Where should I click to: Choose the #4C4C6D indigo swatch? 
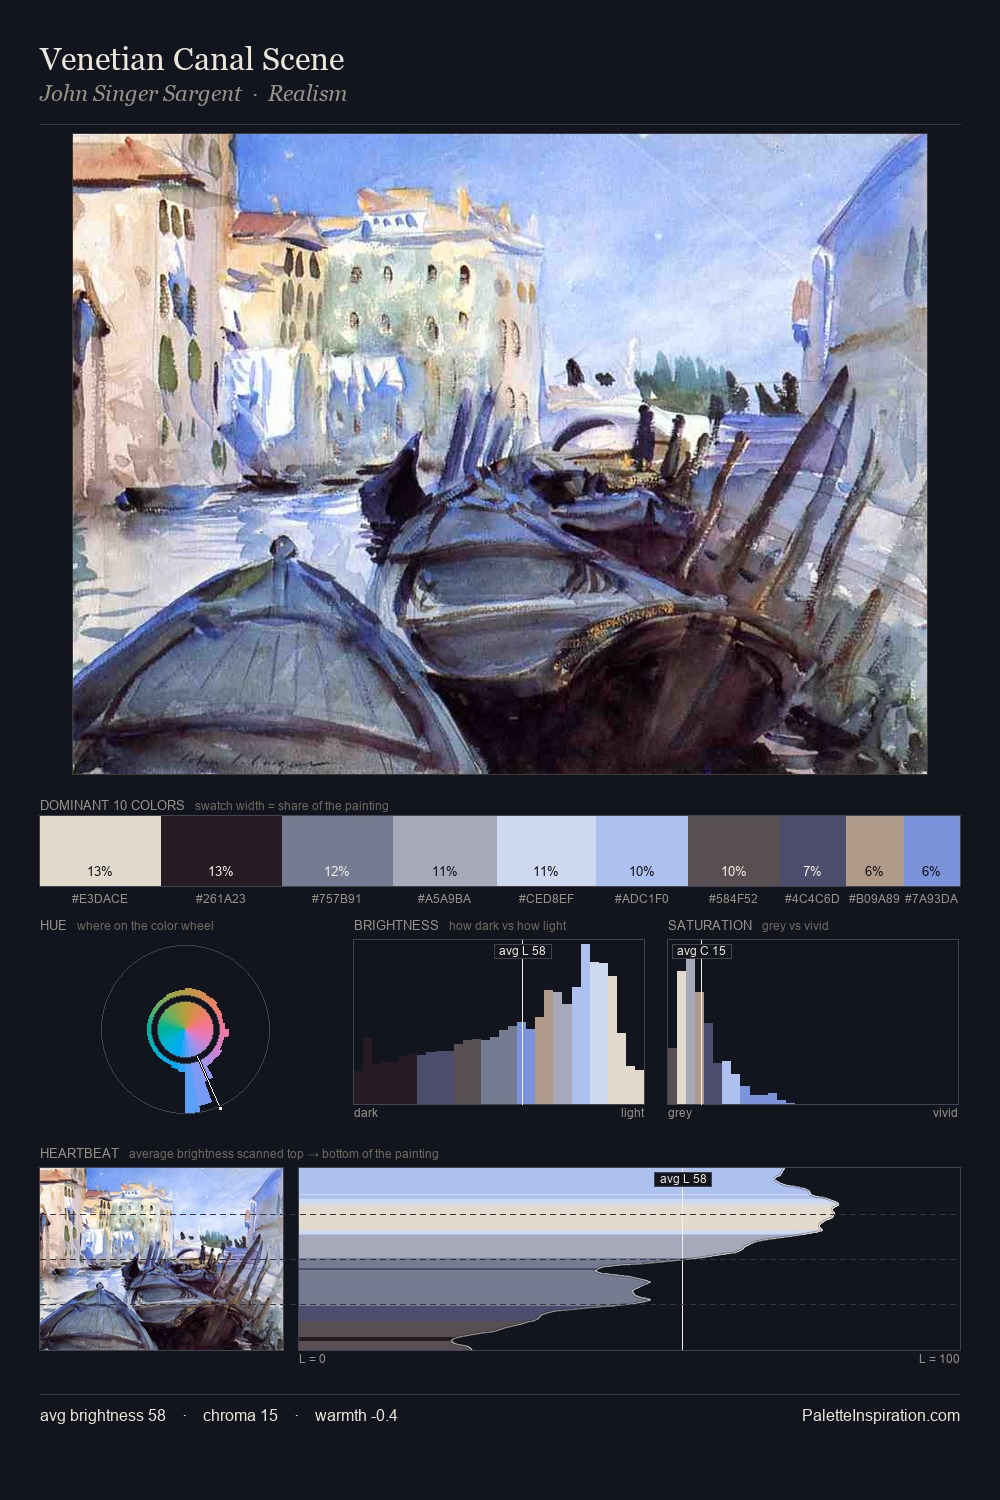pos(813,851)
